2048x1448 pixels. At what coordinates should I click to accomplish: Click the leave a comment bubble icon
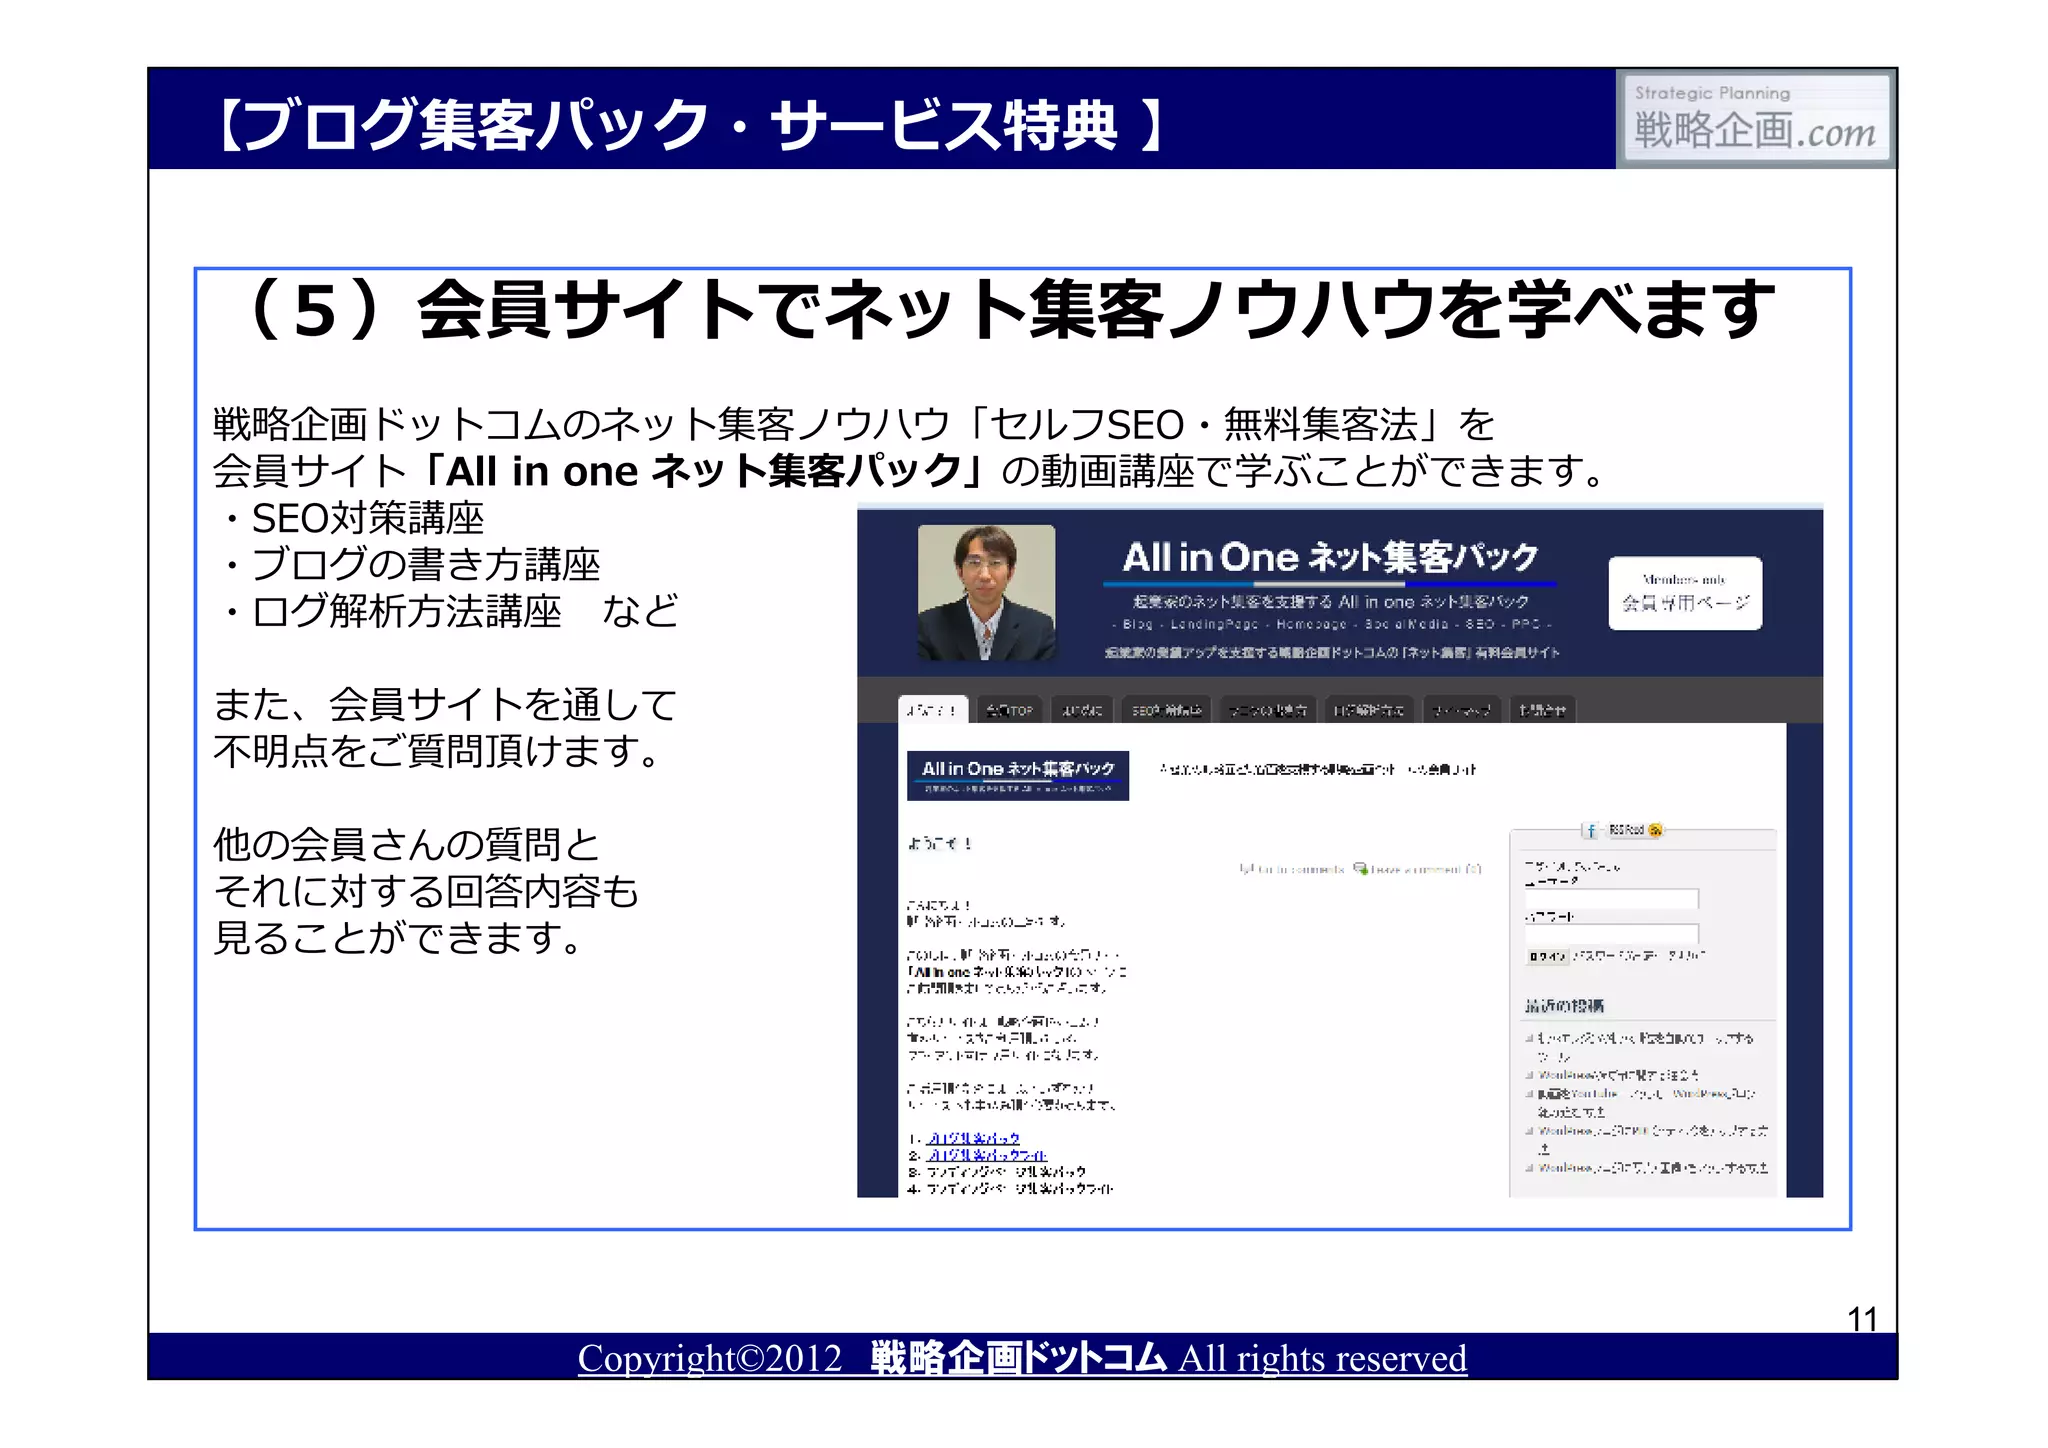(x=1360, y=868)
